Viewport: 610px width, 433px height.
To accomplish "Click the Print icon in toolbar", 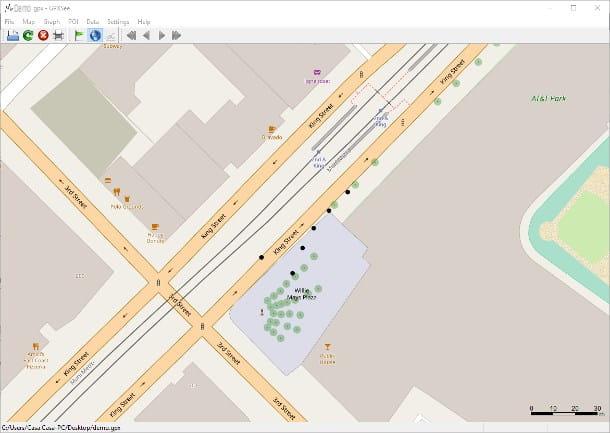I will pos(58,35).
